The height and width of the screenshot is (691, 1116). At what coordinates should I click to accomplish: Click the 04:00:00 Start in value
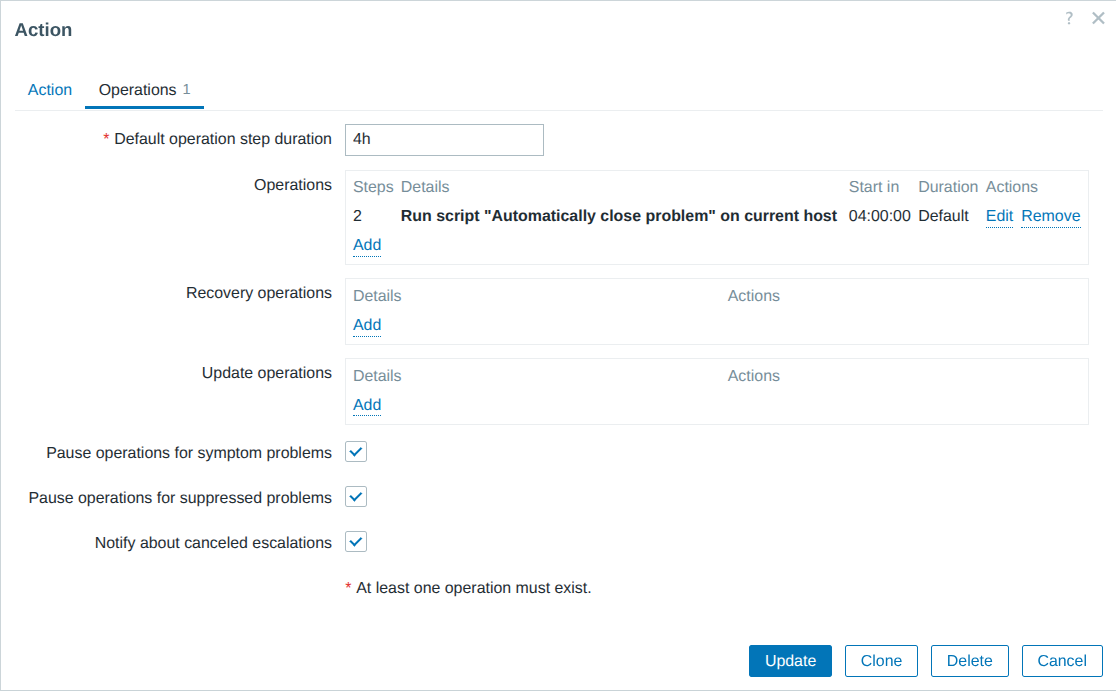pos(879,216)
